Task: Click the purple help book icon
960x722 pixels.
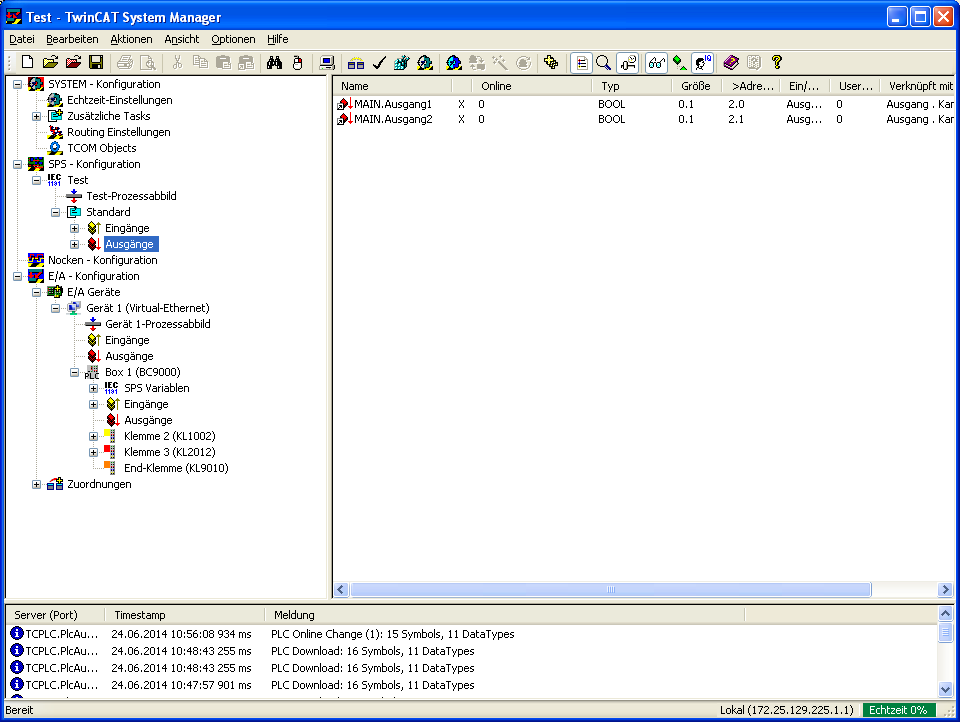Action: tap(731, 62)
